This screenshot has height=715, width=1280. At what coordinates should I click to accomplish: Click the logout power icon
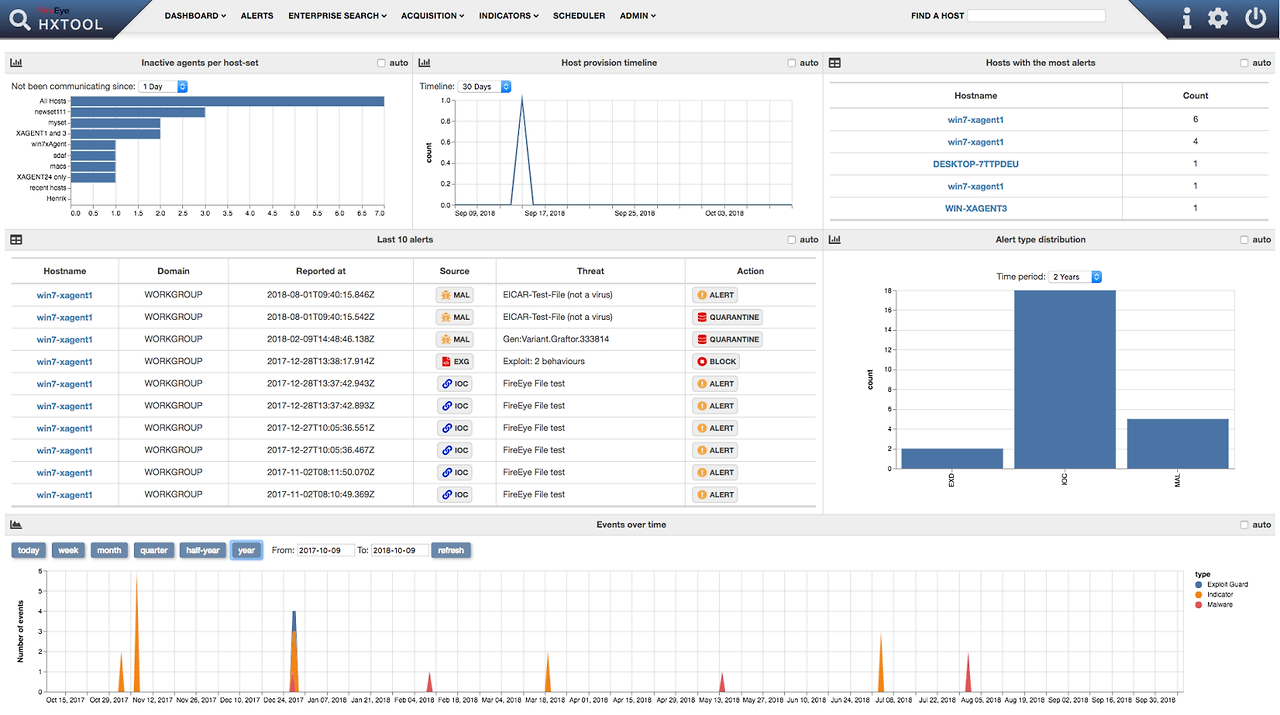coord(1255,17)
